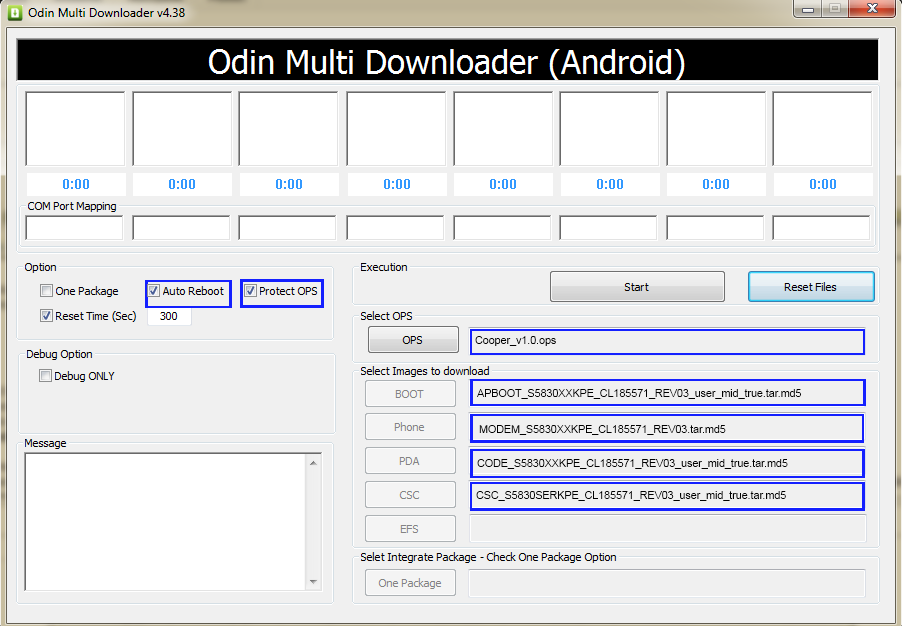This screenshot has width=902, height=626.
Task: Click the last device progress box
Action: pos(823,129)
